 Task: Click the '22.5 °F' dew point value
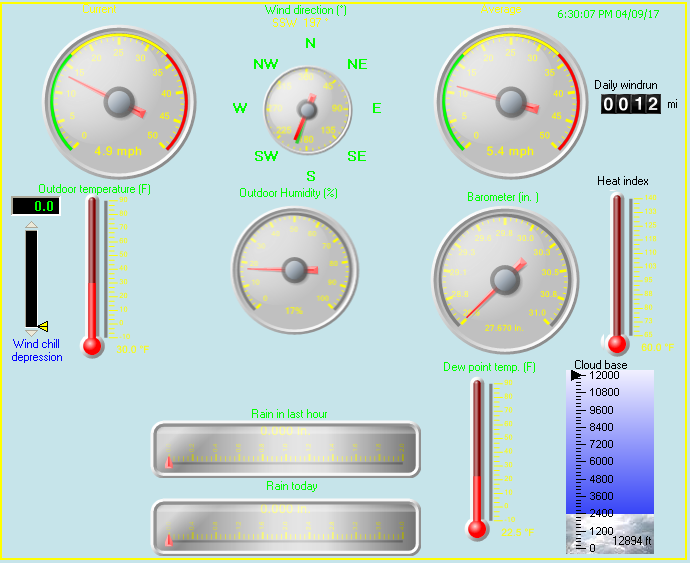pos(518,533)
